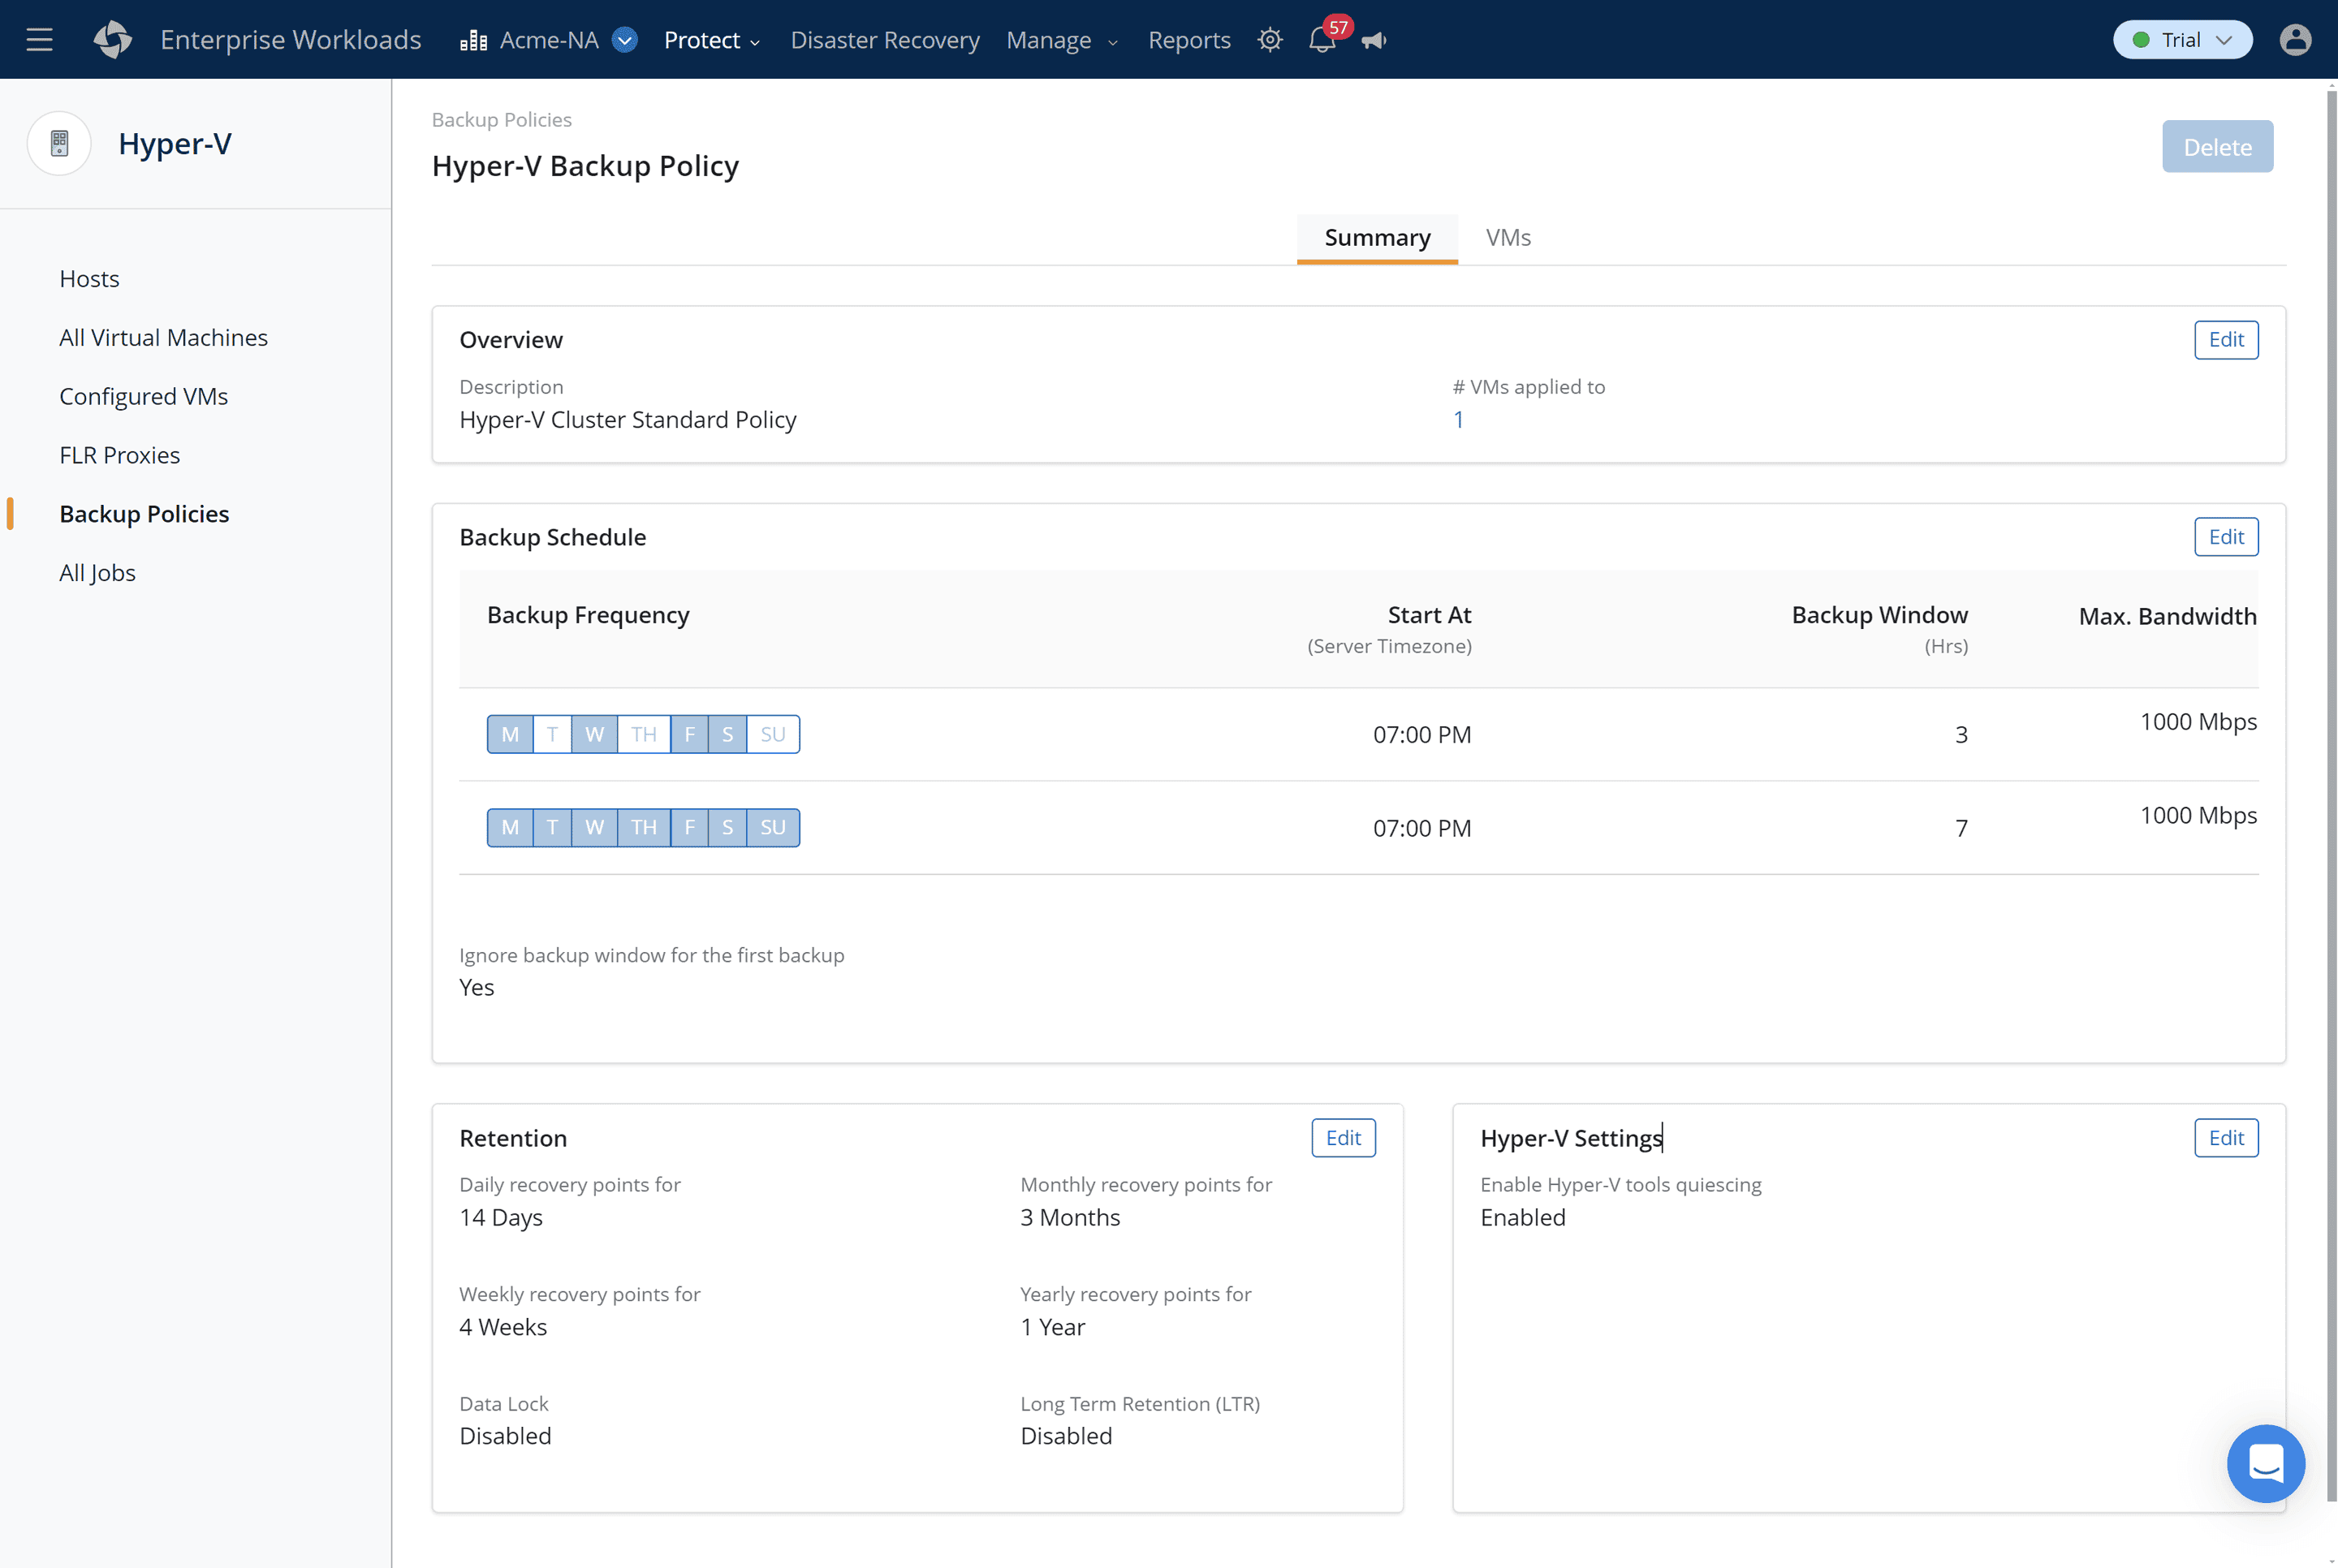Edit the Retention section

pyautogui.click(x=1343, y=1138)
